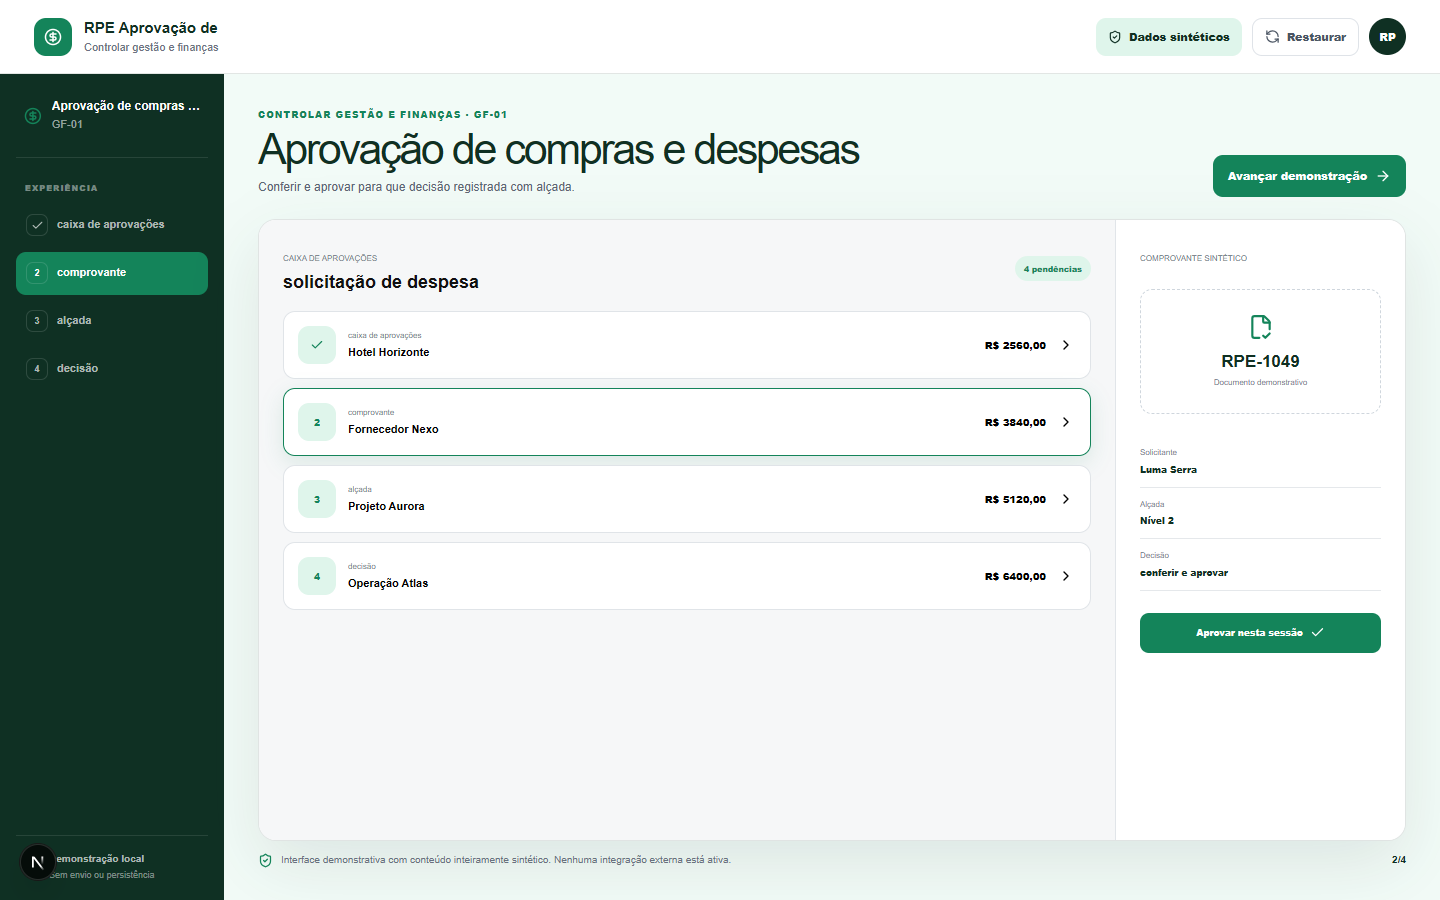Screen dimensions: 1440x900
Task: Click the number 4 badge beside decisão
Action: tap(37, 369)
